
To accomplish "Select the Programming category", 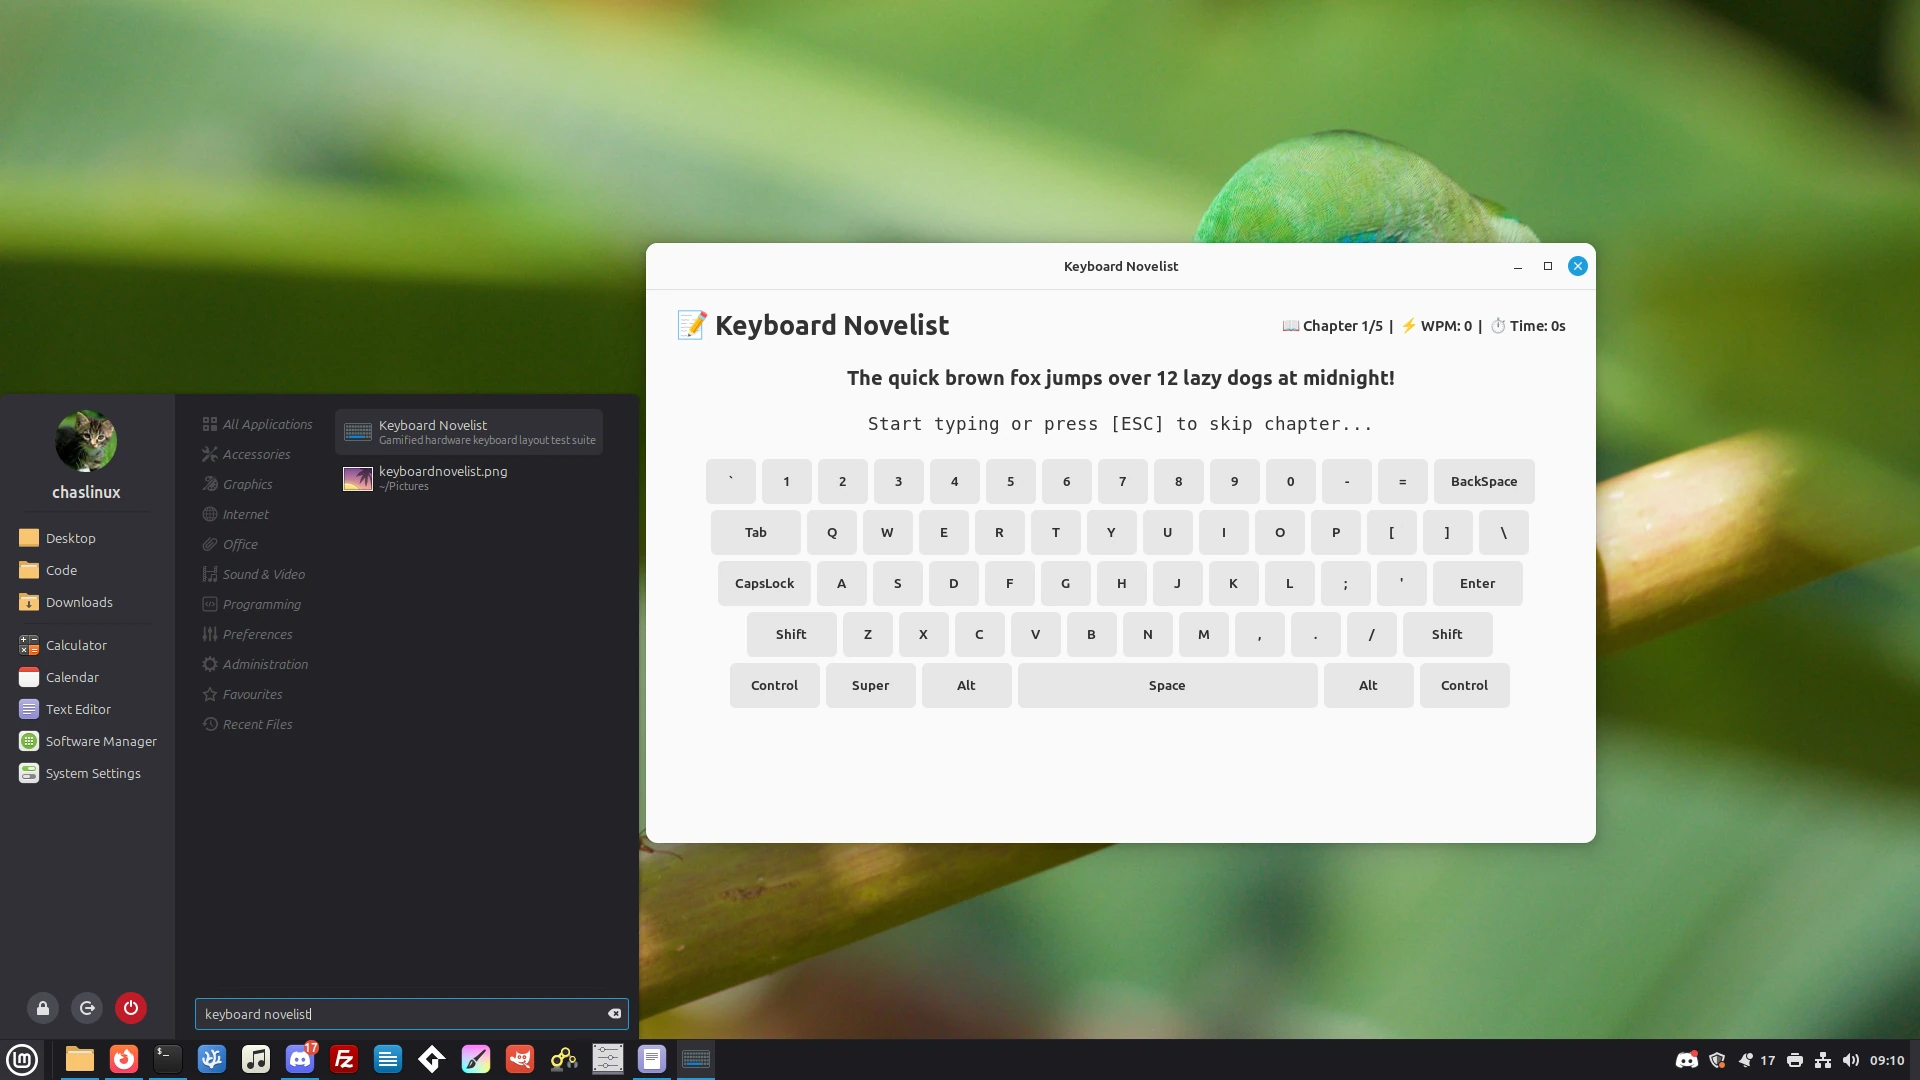I will pos(251,604).
